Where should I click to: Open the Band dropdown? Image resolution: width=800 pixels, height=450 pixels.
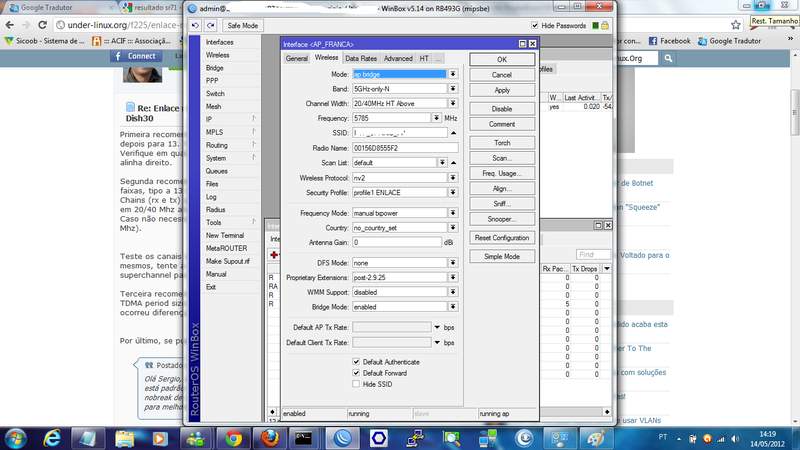453,89
